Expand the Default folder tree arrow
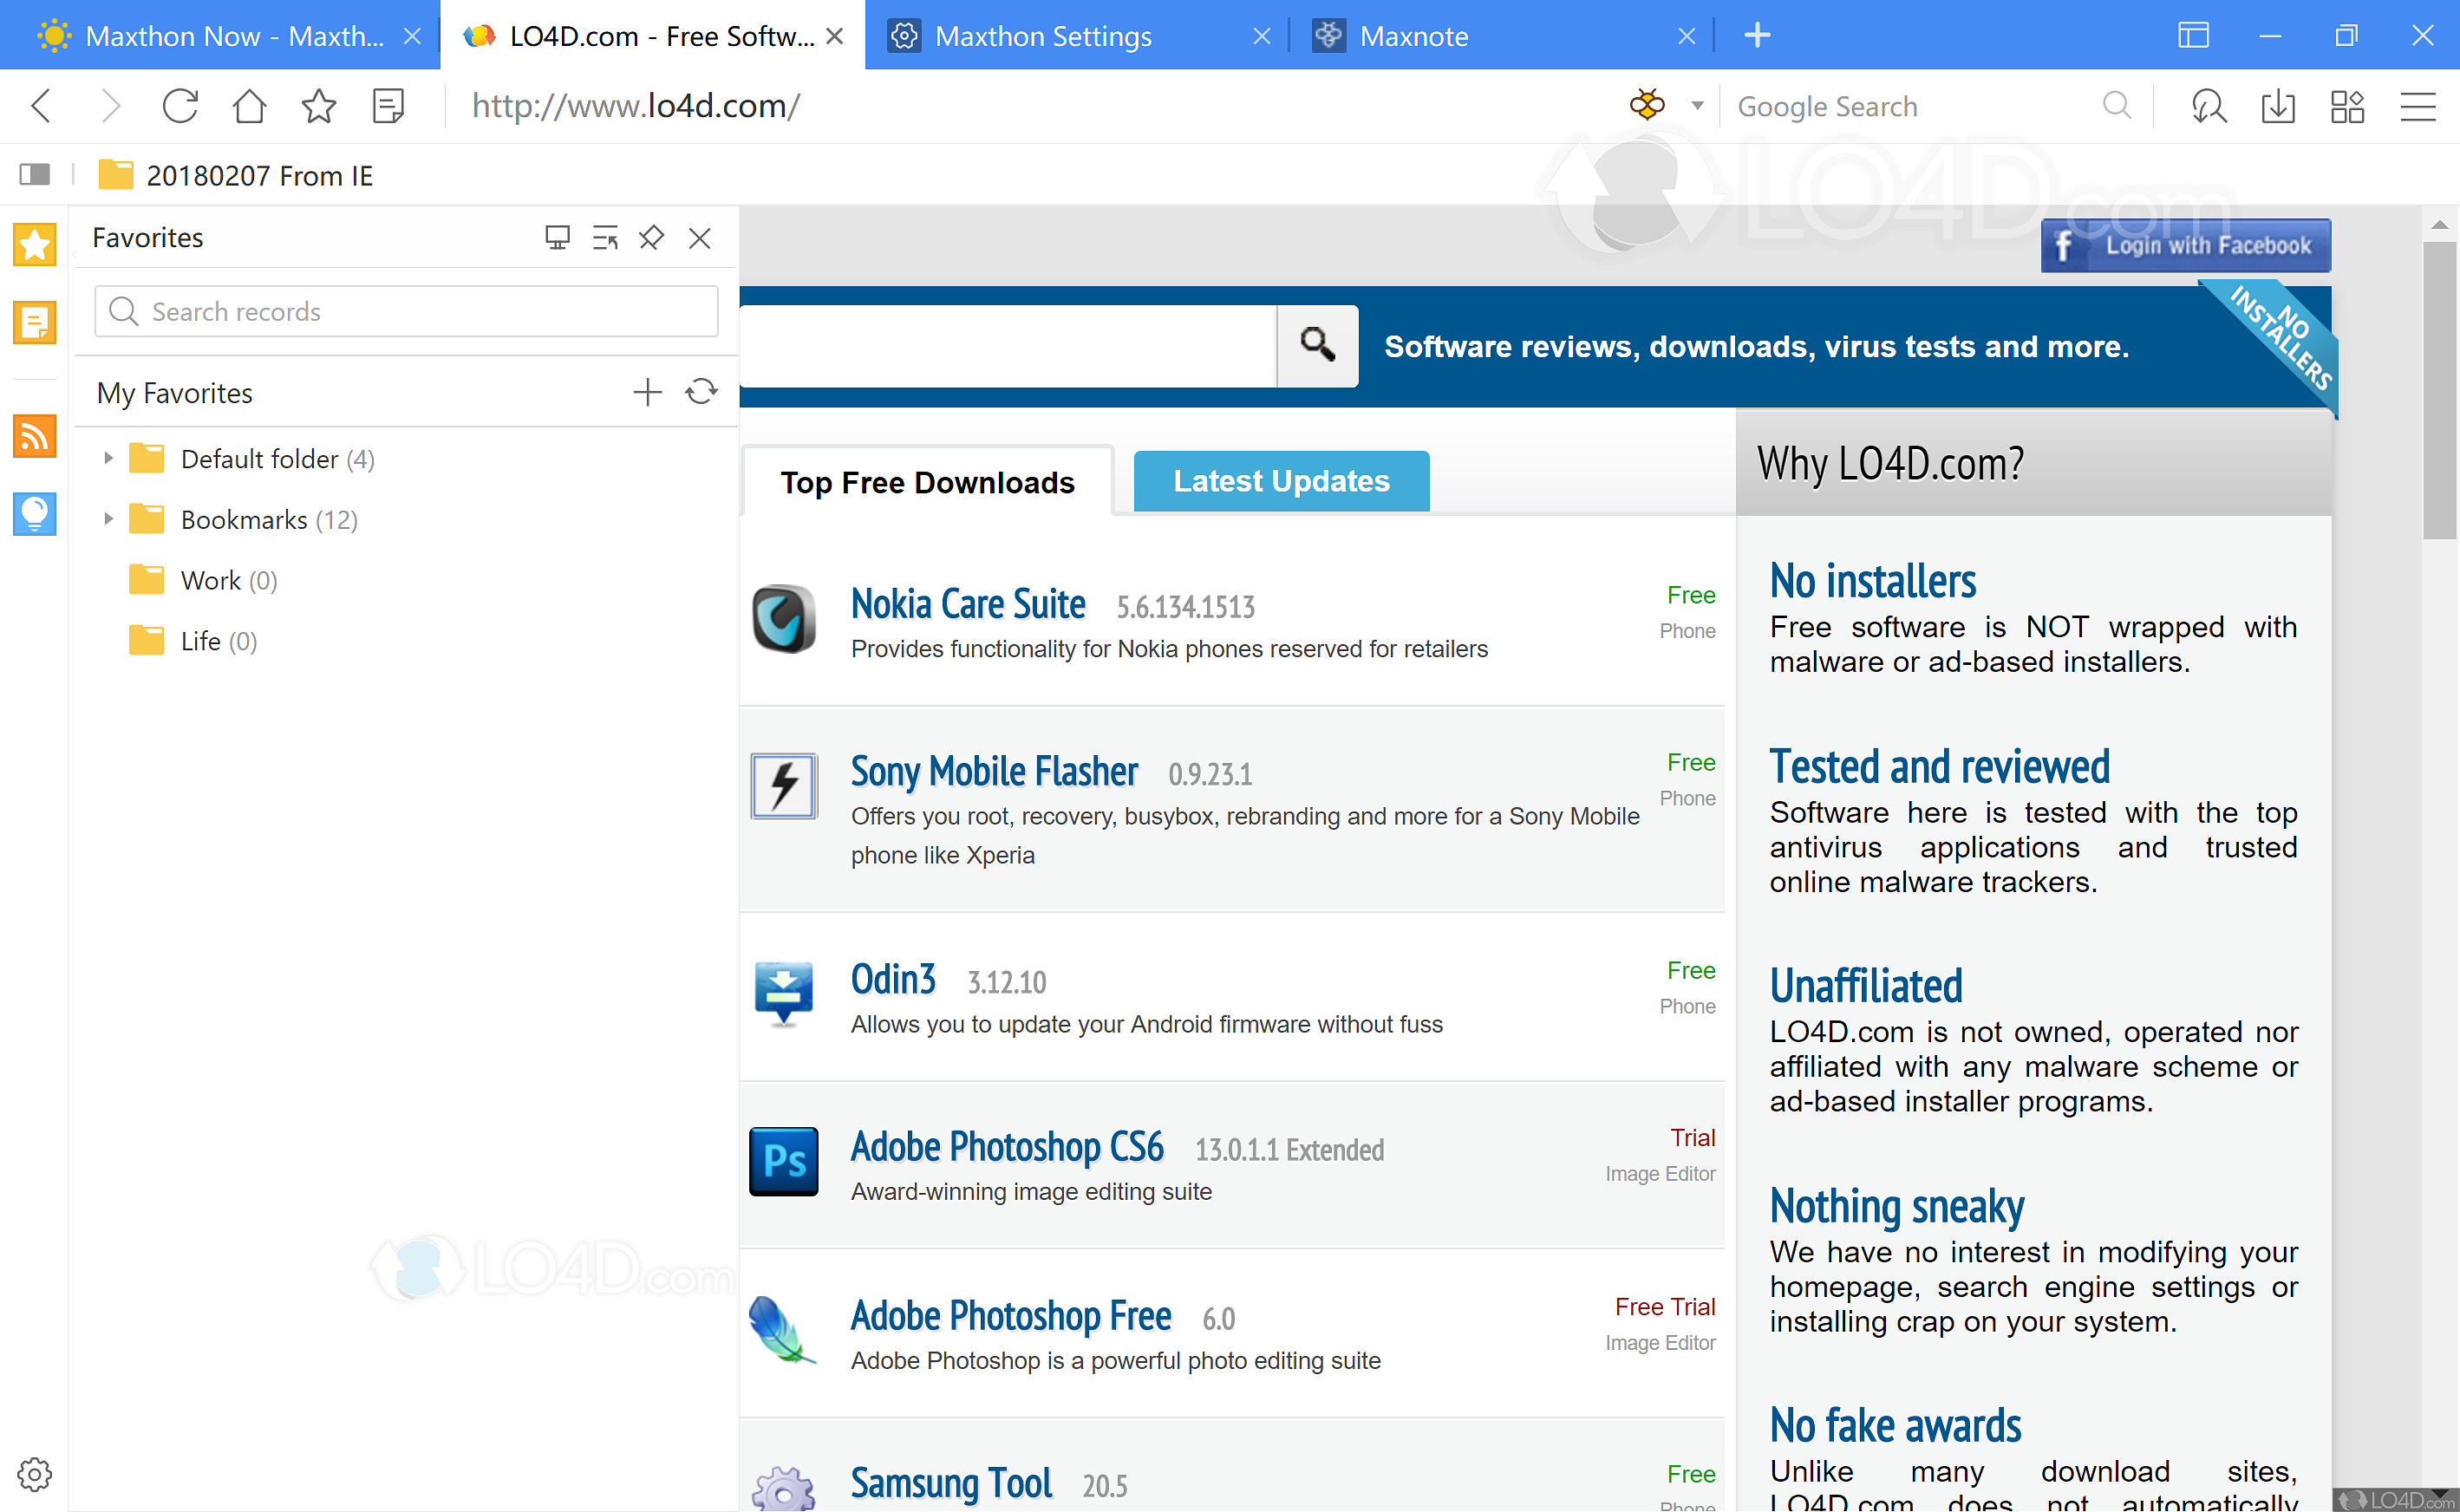Screen dimensions: 2460x1512 point(108,458)
